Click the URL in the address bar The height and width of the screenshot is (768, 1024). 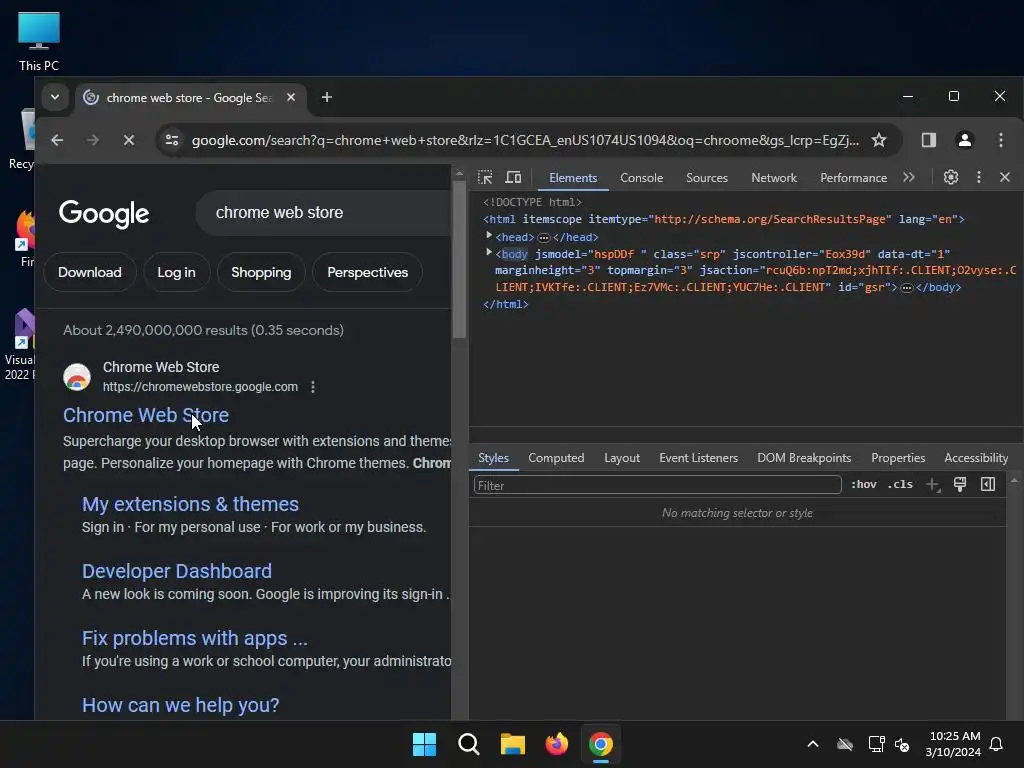point(525,140)
